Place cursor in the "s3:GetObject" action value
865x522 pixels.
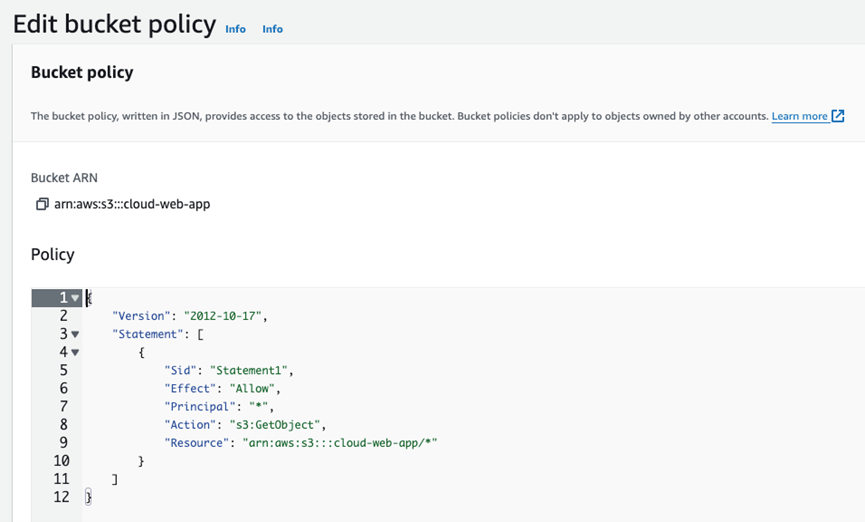(275, 425)
